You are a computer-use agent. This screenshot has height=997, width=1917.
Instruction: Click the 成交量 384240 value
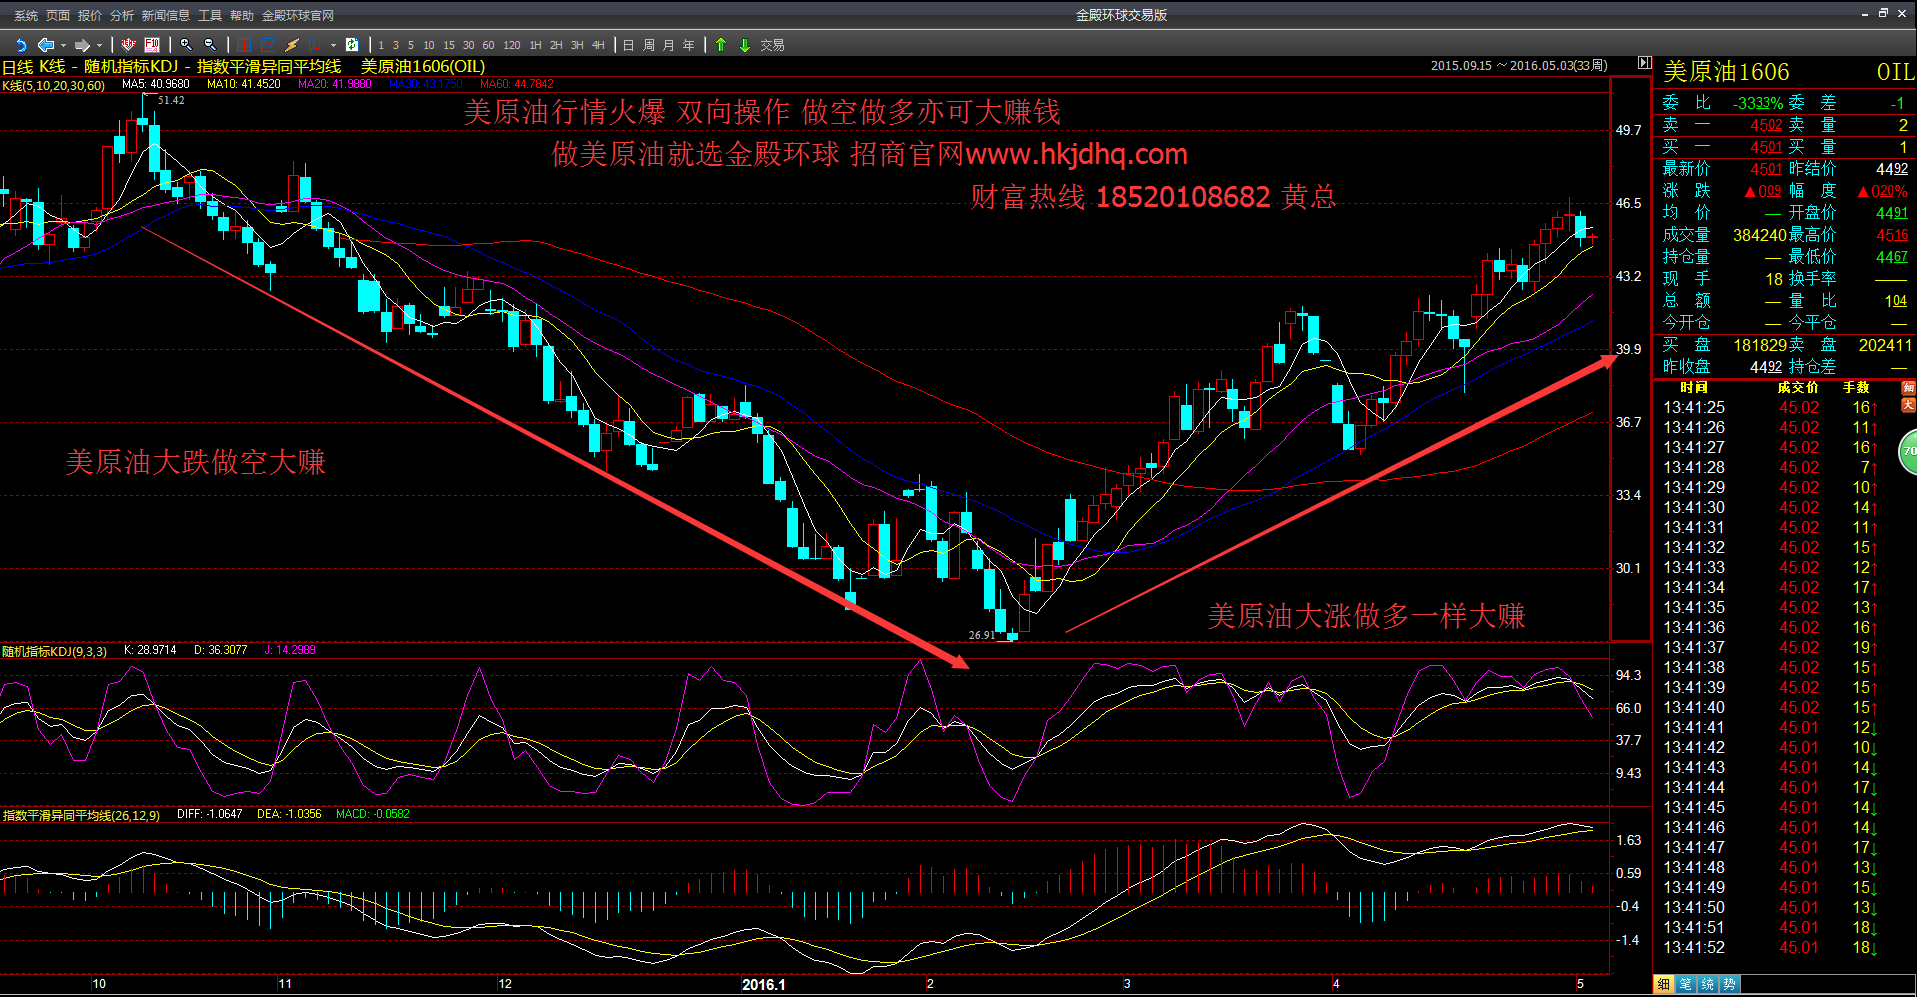(1759, 235)
